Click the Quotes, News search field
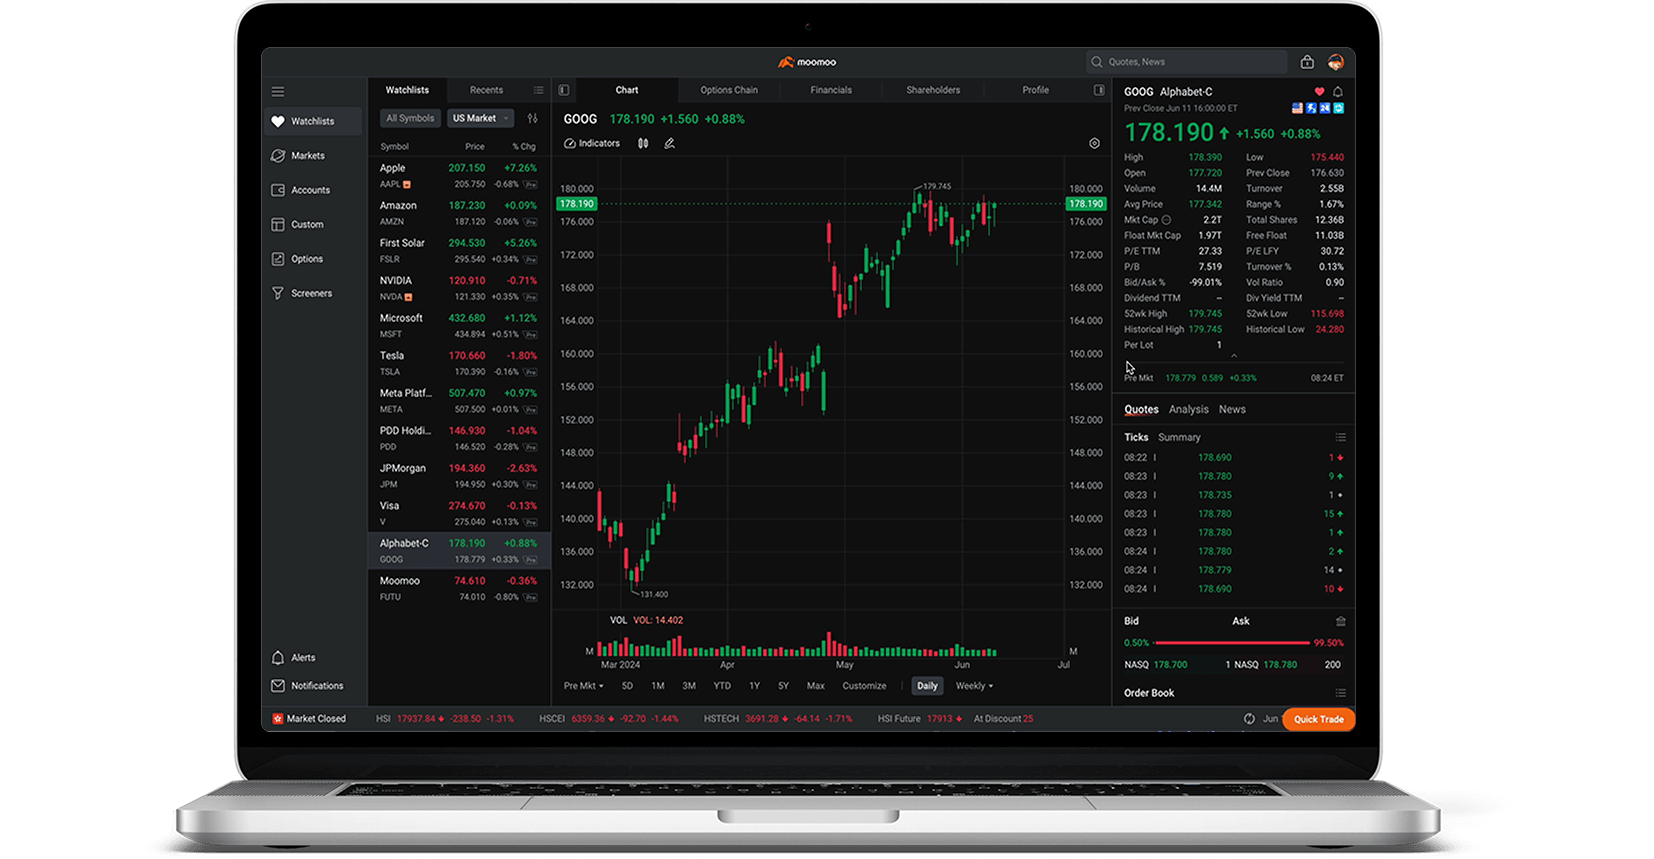Image resolution: width=1654 pixels, height=859 pixels. coord(1190,62)
